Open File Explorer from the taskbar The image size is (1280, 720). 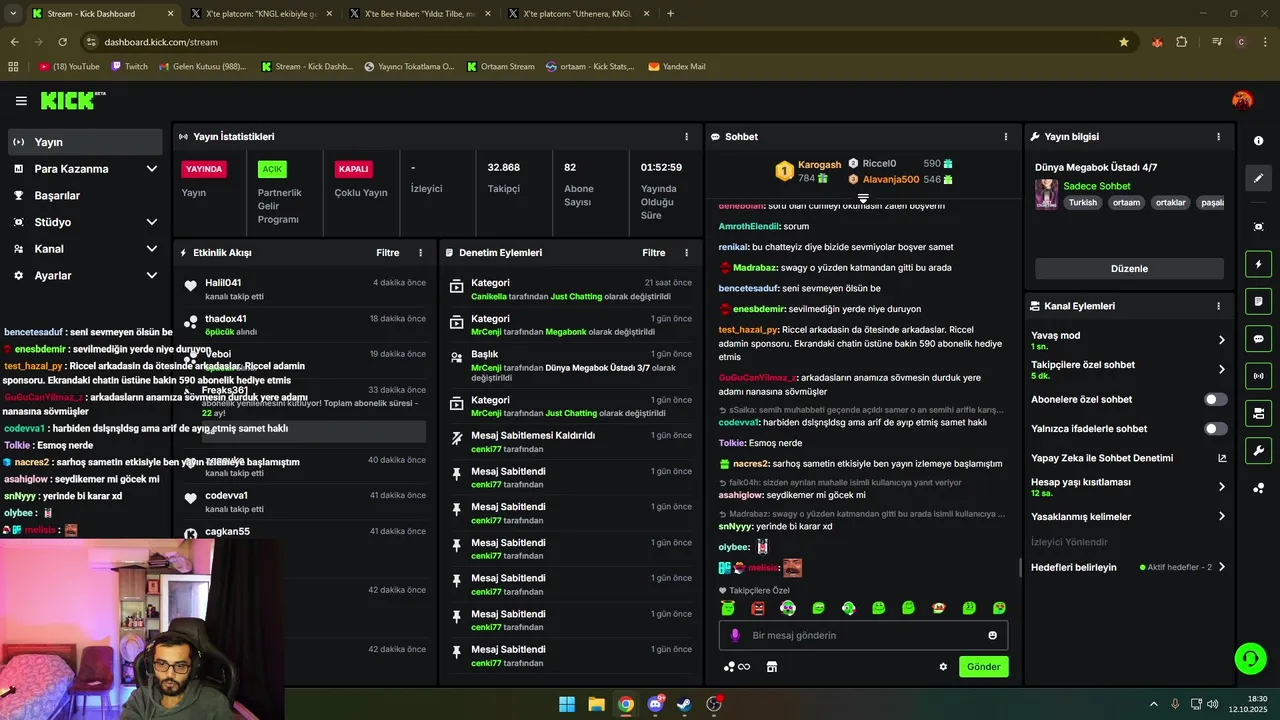pos(596,704)
